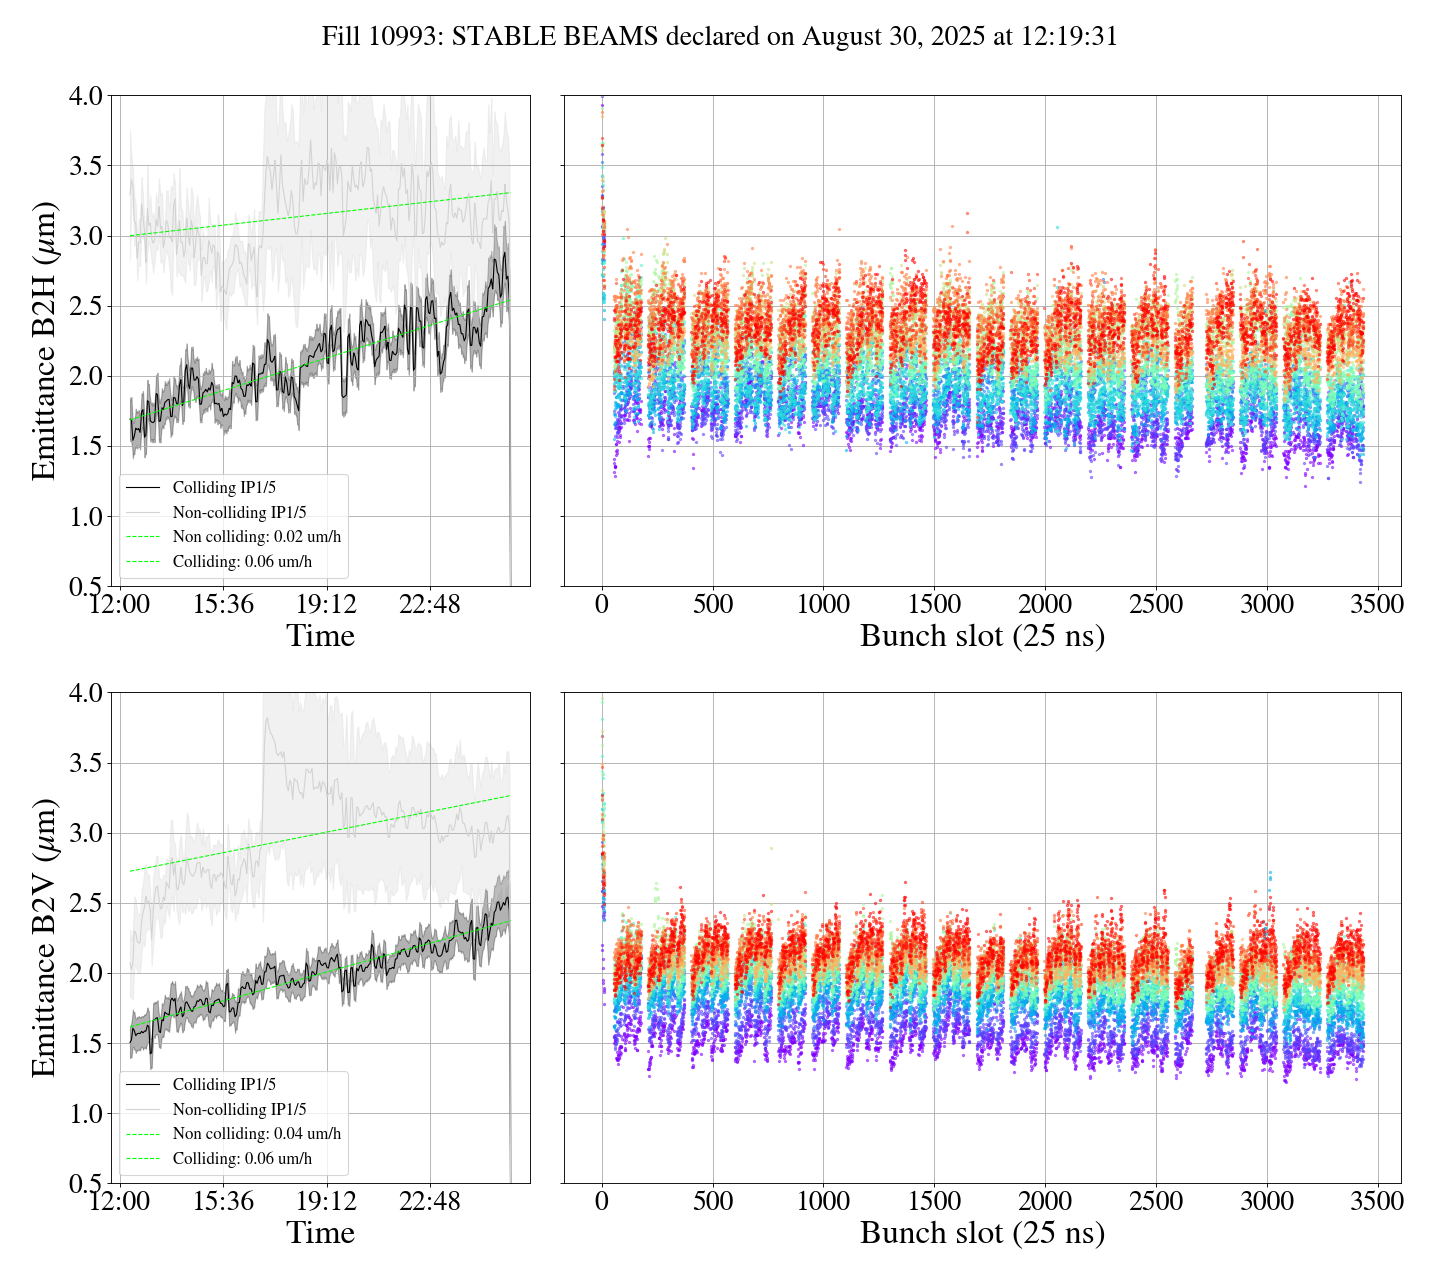Click the "Time" label under the B2V plot
Viewport: 1440px width, 1280px height.
tap(321, 1233)
